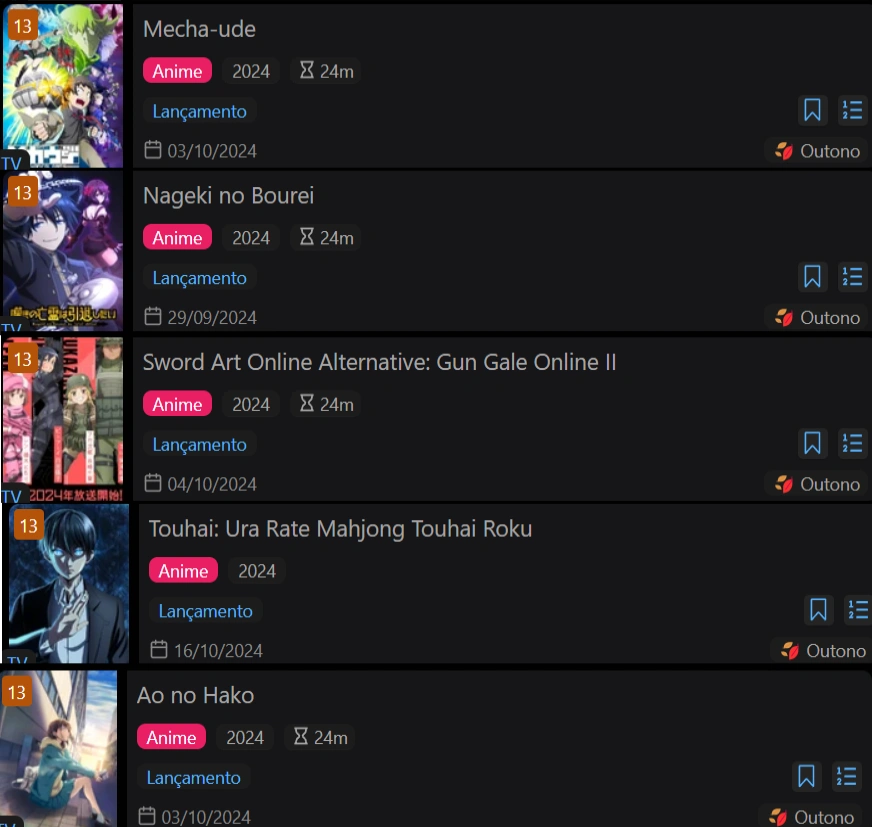Screen dimensions: 872x827
Task: Bookmark the Mecha-ude anime
Action: click(x=812, y=110)
